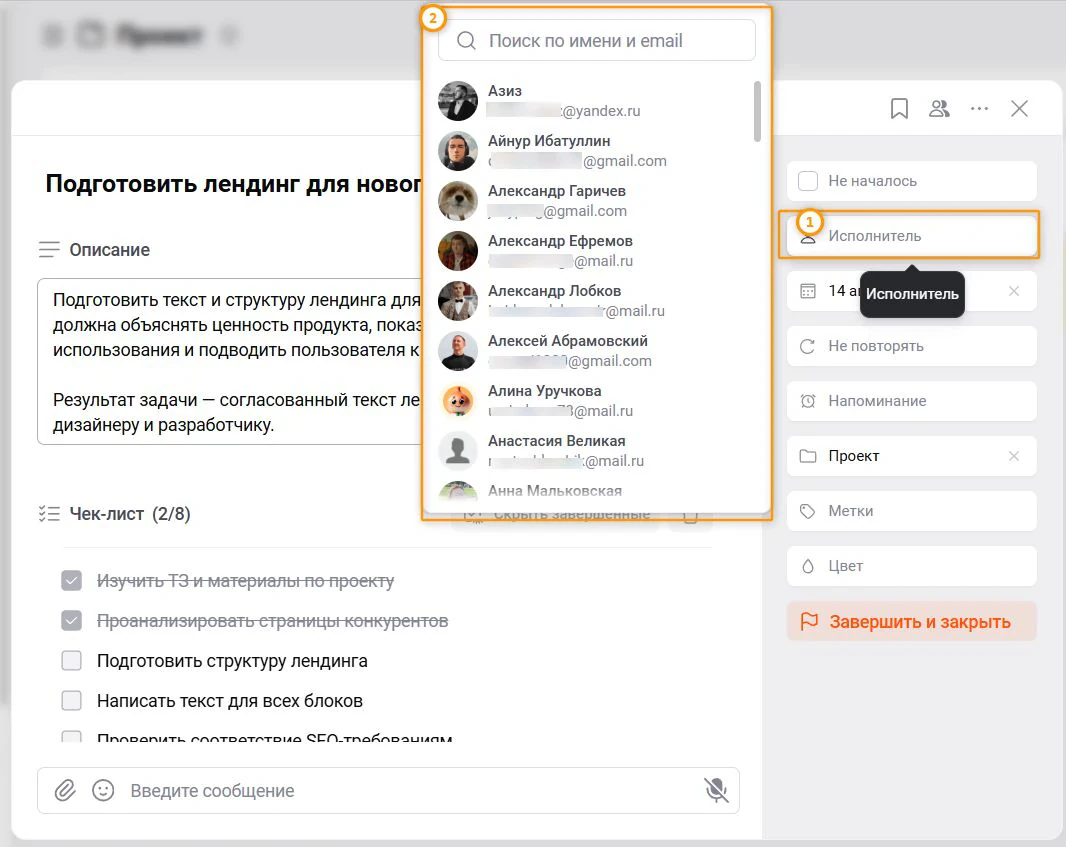Click Александр Гаричев's dog avatar
The height and width of the screenshot is (847, 1066).
(x=458, y=201)
